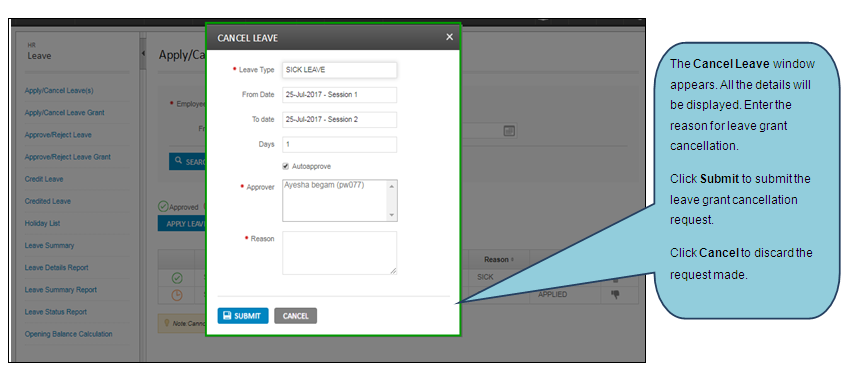This screenshot has height=378, width=847.
Task: Collapse the left sidebar arrow
Action: (x=143, y=53)
